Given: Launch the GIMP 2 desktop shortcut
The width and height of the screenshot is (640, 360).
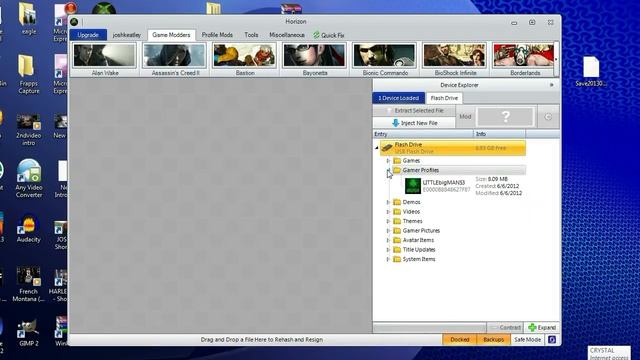Looking at the screenshot, I should coord(29,333).
